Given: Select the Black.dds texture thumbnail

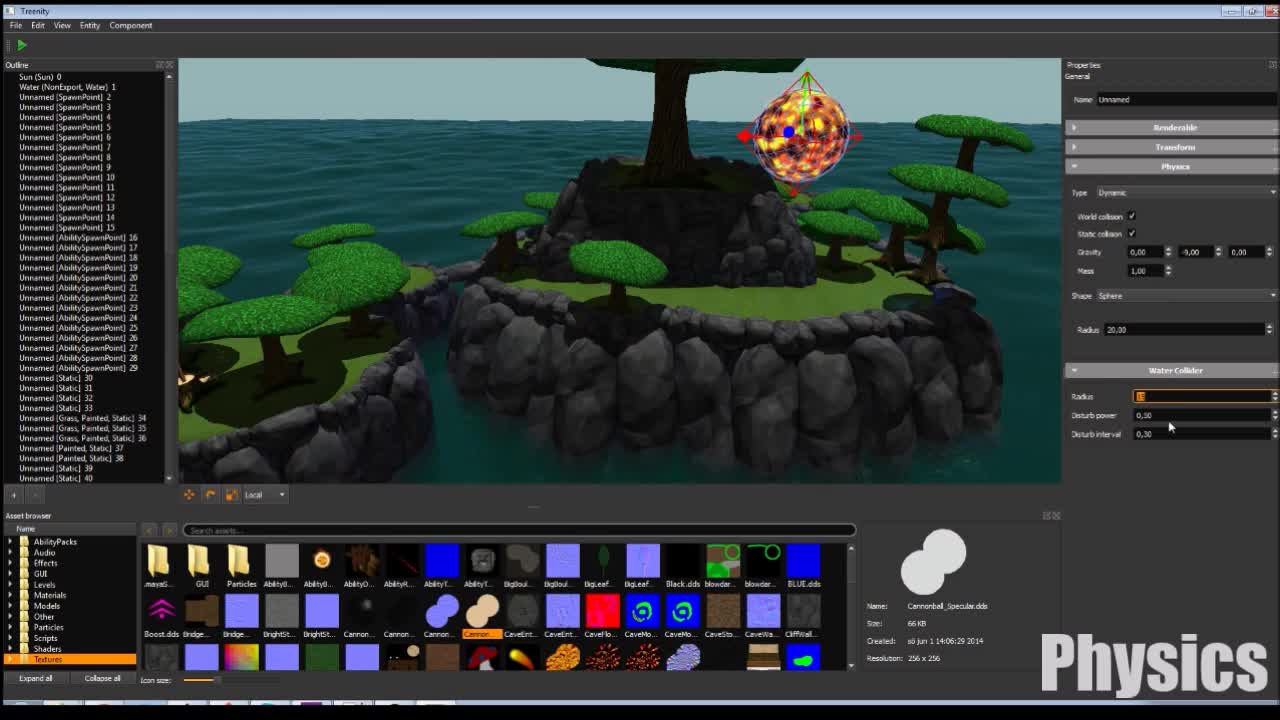Looking at the screenshot, I should coord(683,566).
